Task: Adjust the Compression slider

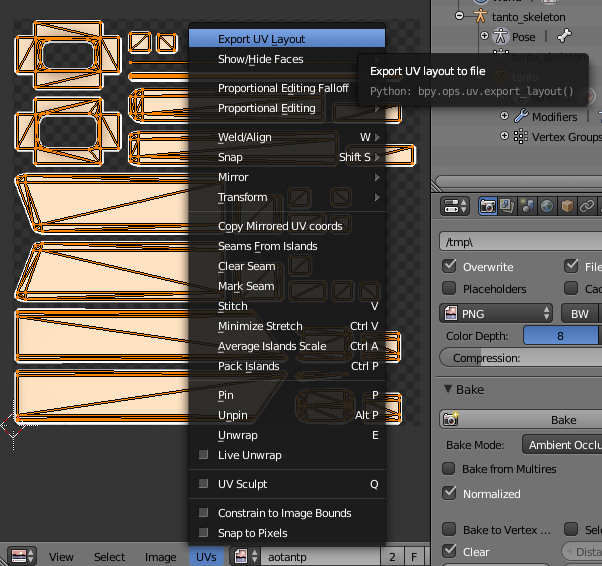Action: 521,358
